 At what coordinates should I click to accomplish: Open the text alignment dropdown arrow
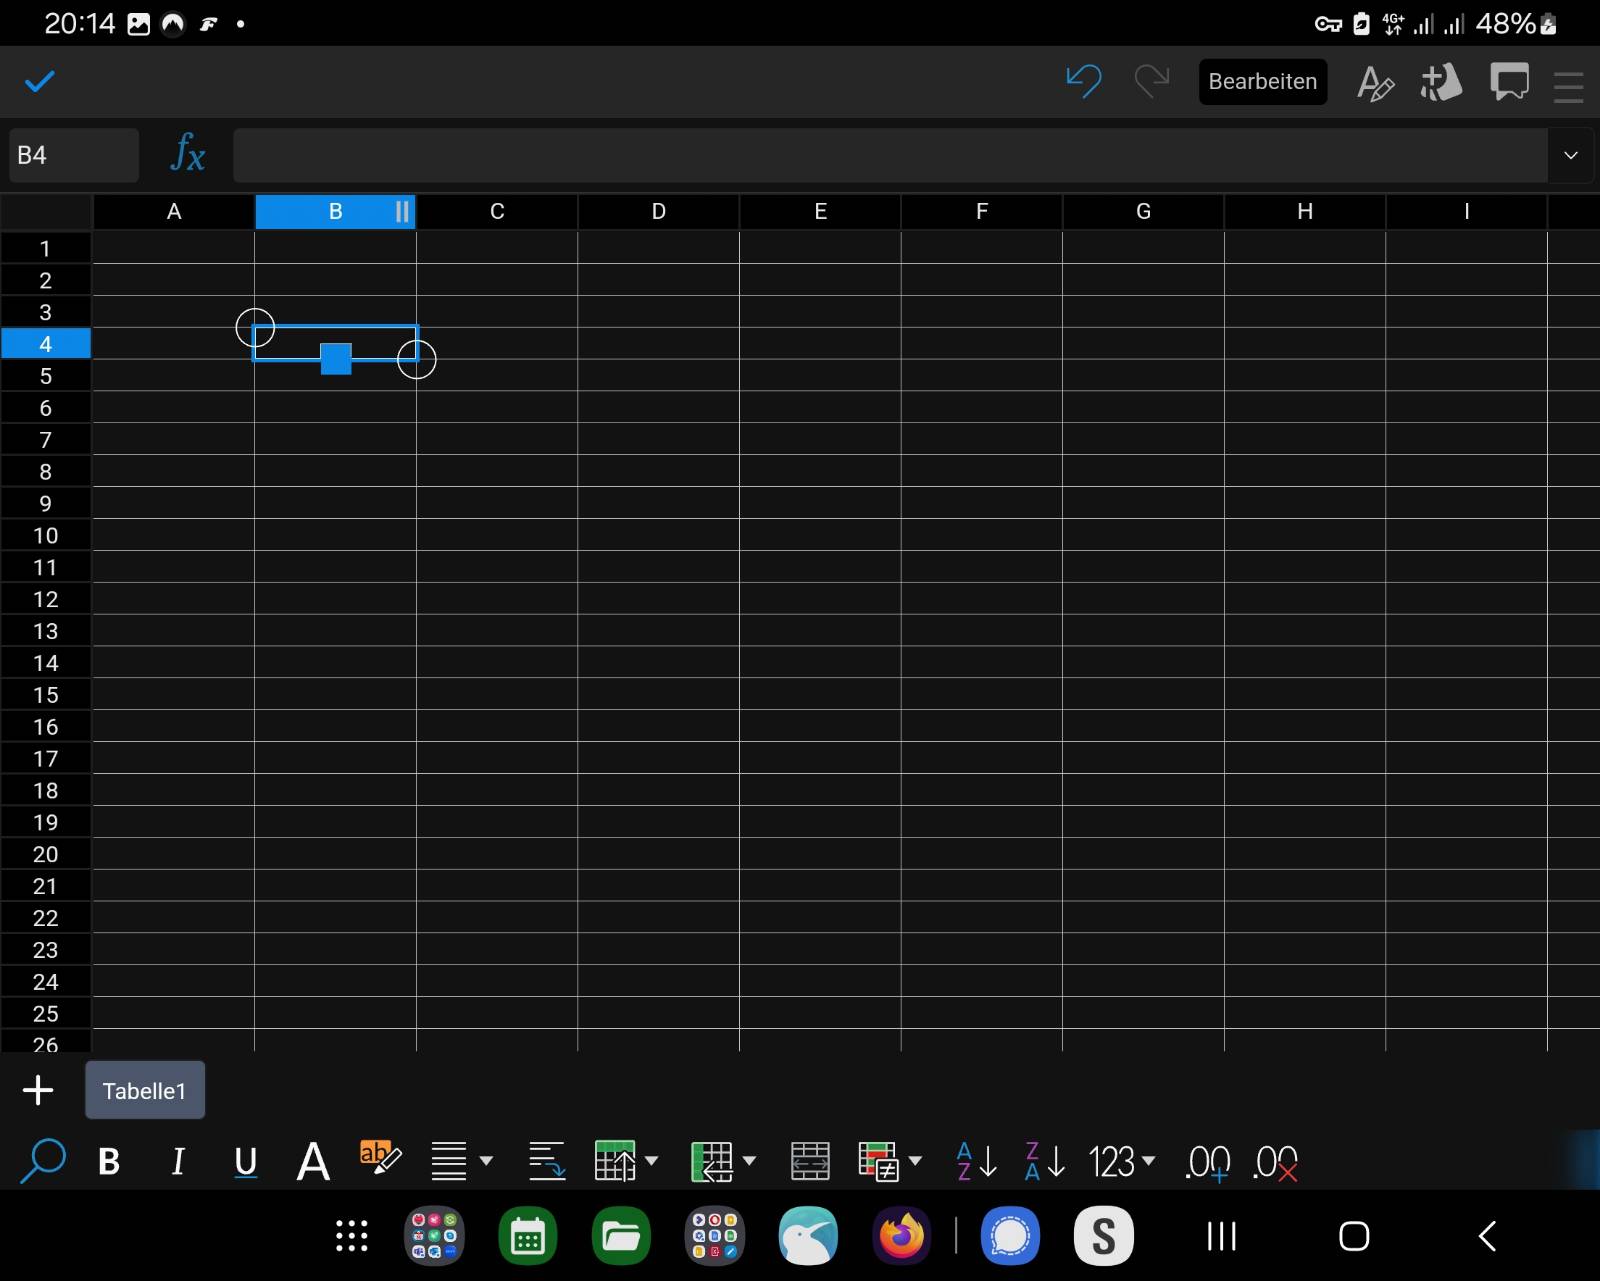click(x=487, y=1161)
